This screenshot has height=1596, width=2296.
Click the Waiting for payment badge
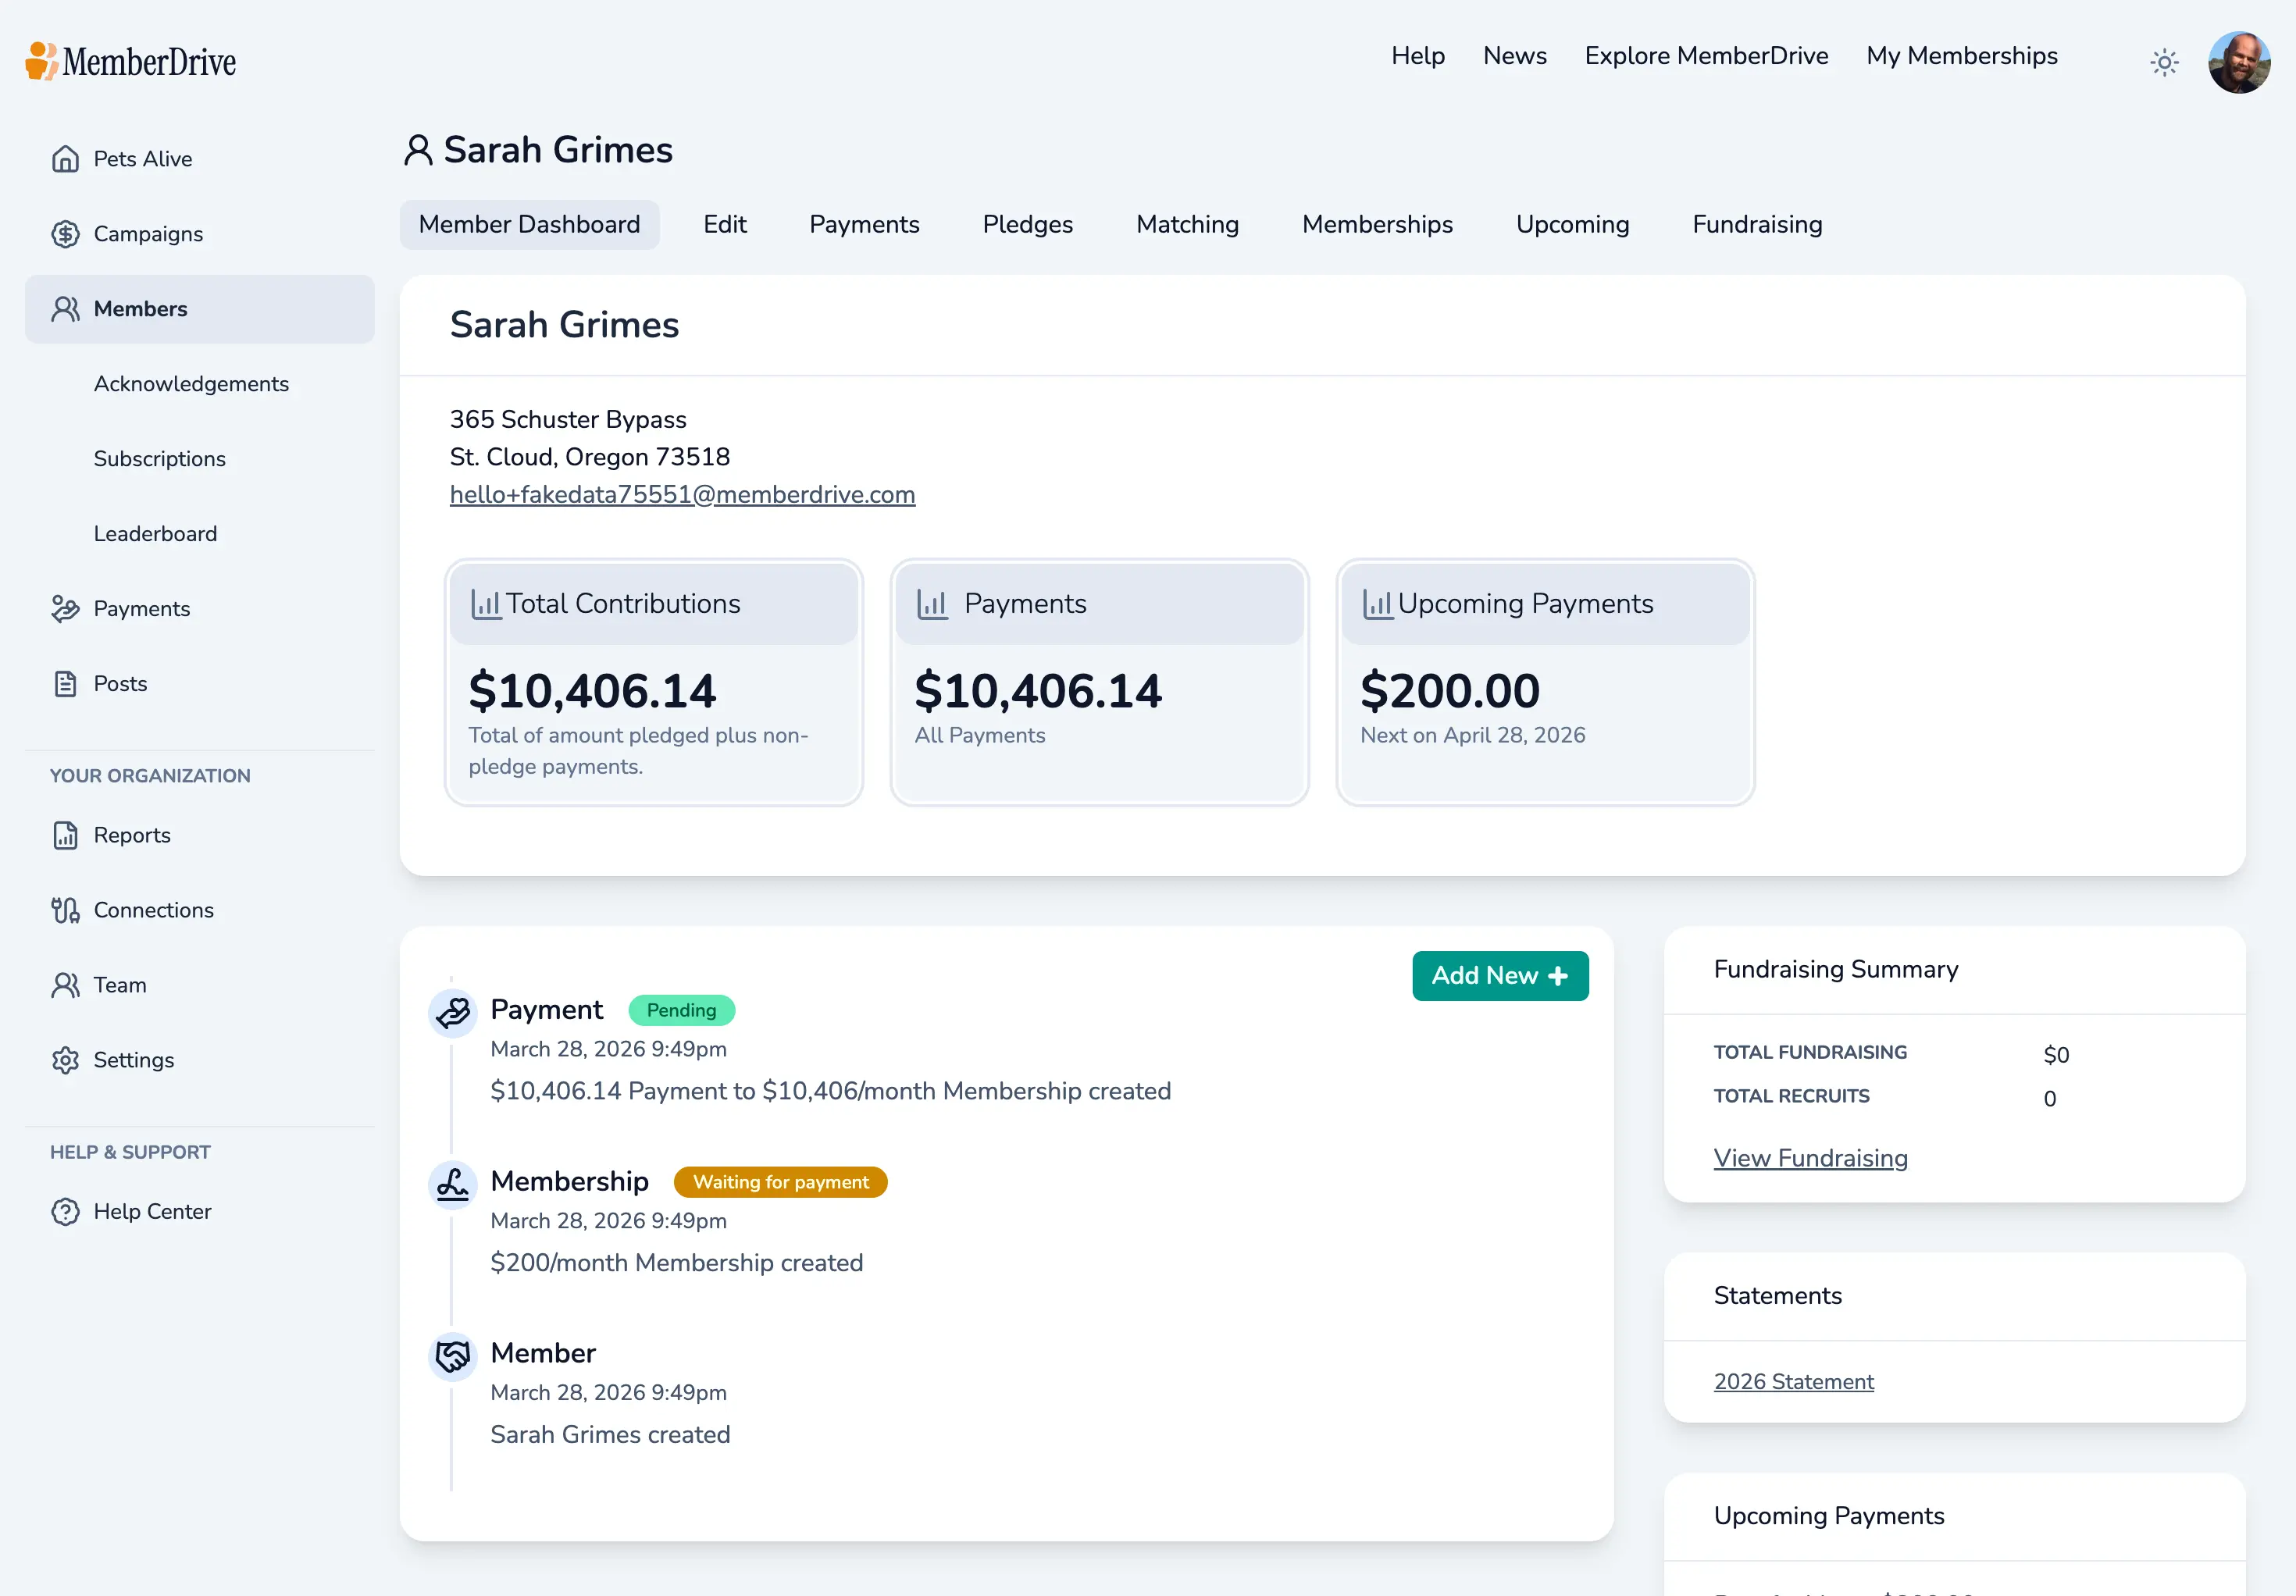point(780,1182)
